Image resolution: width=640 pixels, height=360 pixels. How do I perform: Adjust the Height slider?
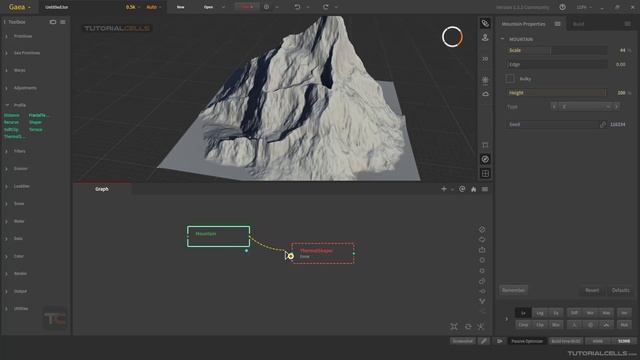[557, 93]
